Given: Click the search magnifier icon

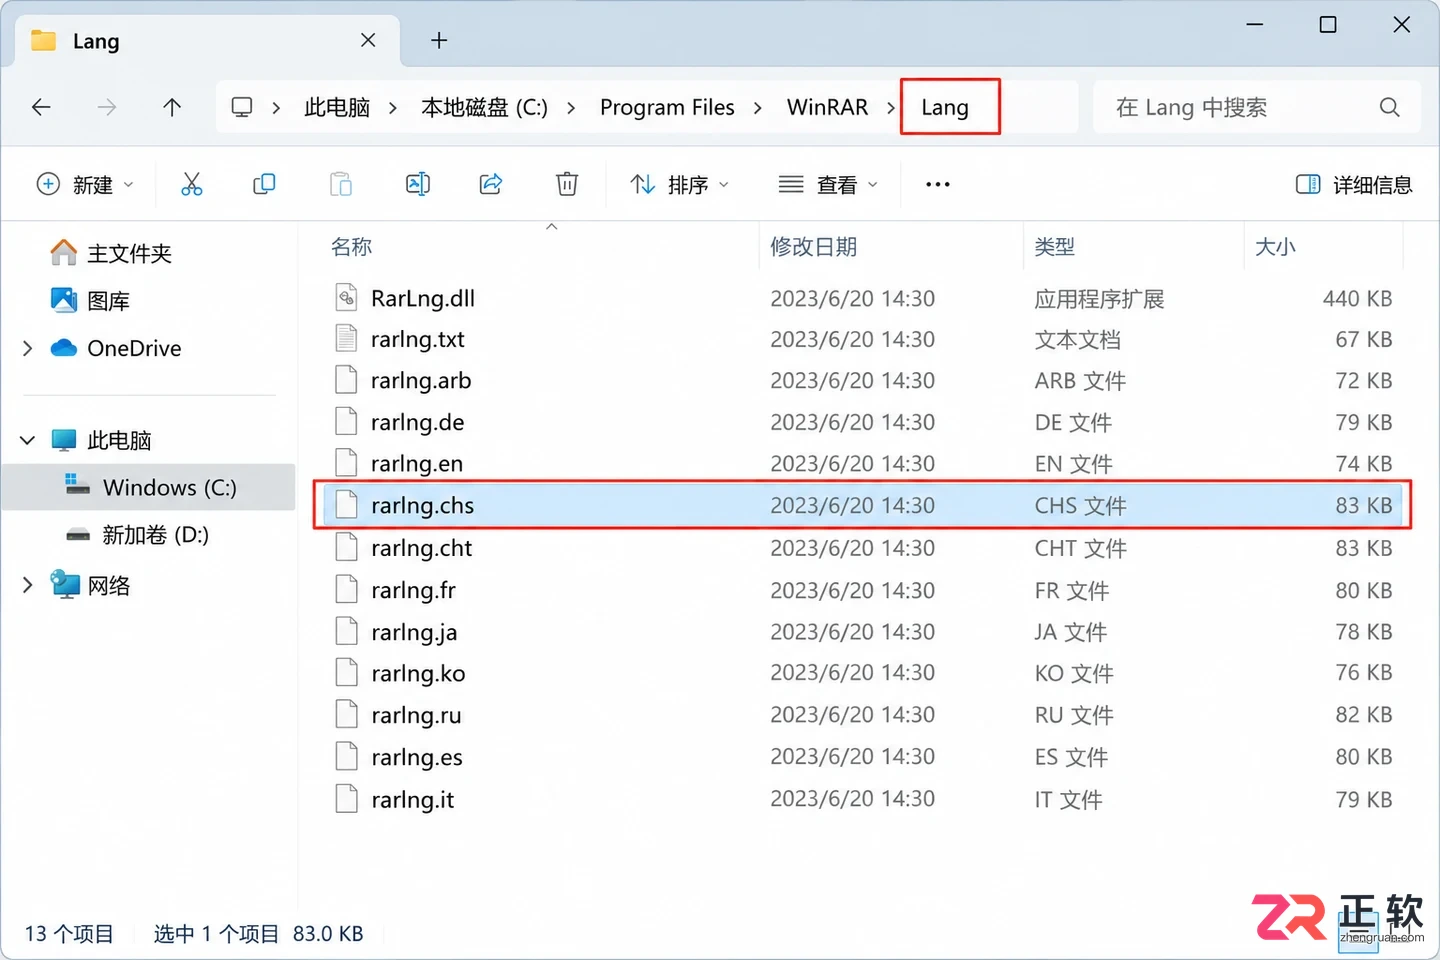Looking at the screenshot, I should tap(1389, 107).
